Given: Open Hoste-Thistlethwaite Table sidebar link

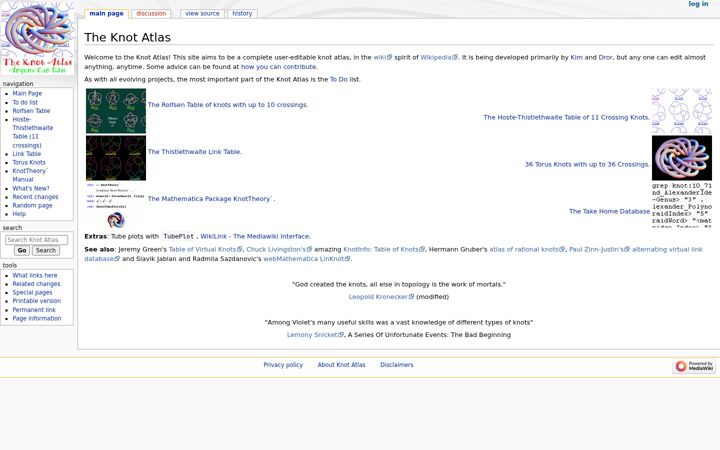Looking at the screenshot, I should click(33, 132).
